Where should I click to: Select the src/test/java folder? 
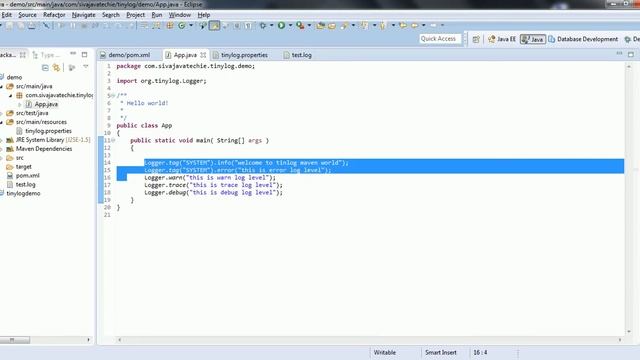coord(31,113)
